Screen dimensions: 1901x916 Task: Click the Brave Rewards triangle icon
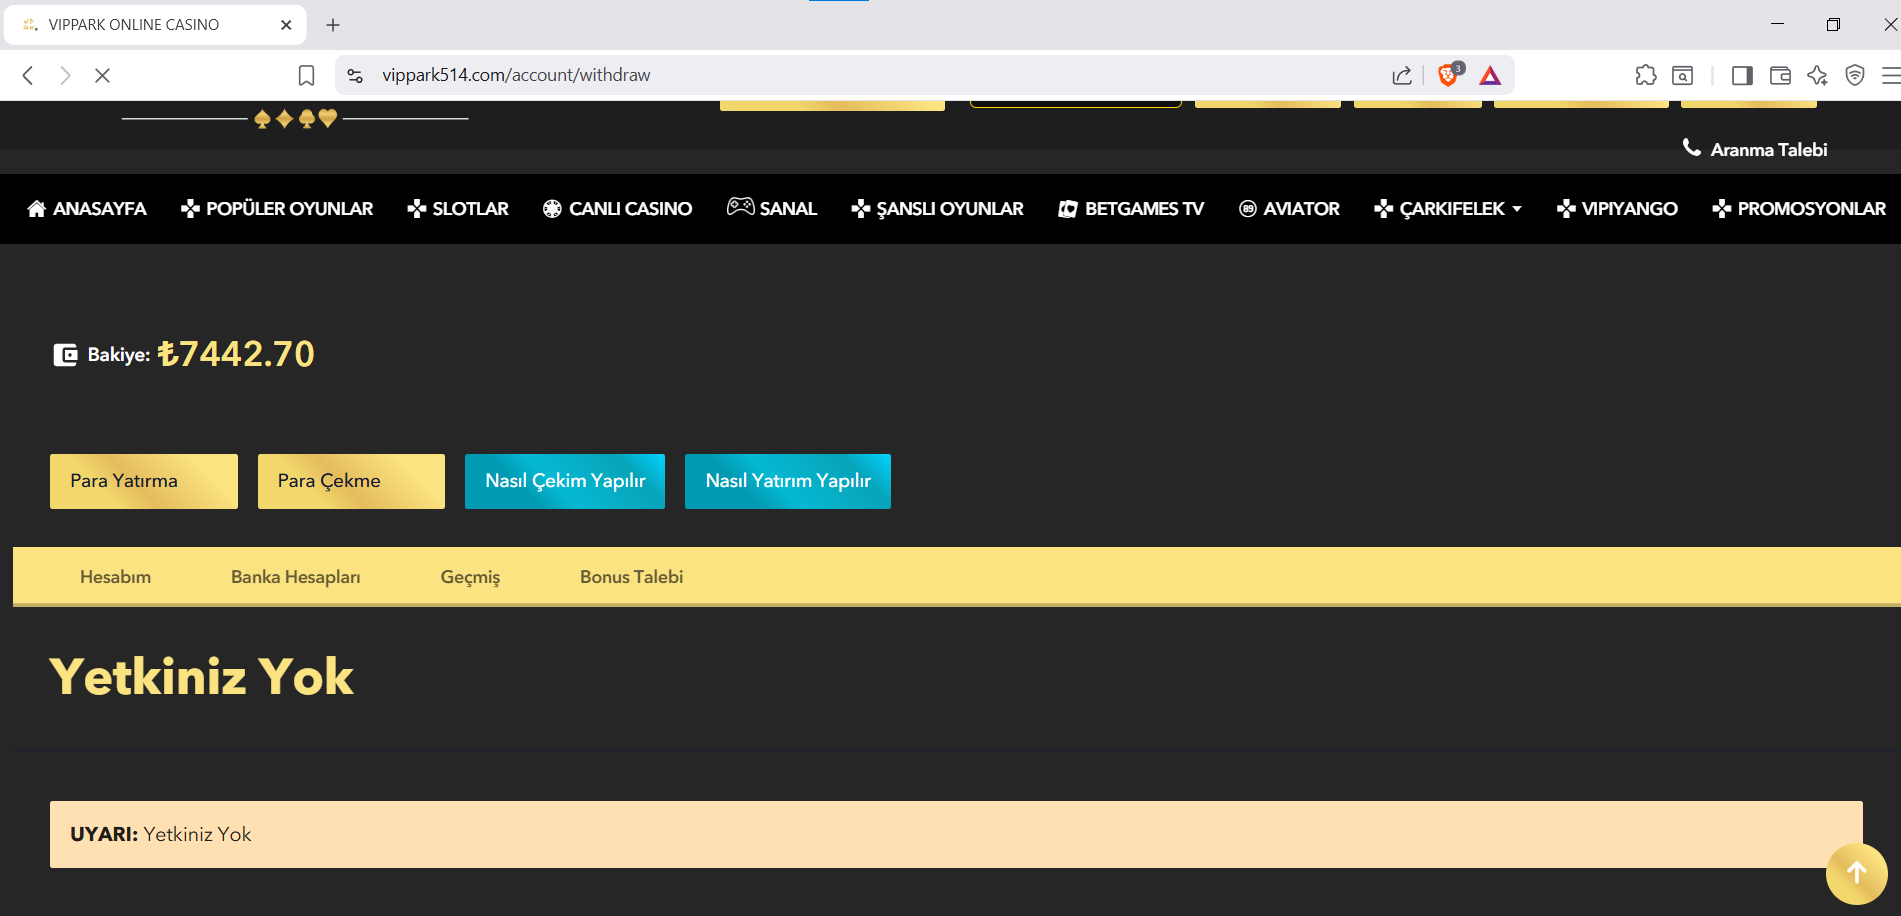1490,76
